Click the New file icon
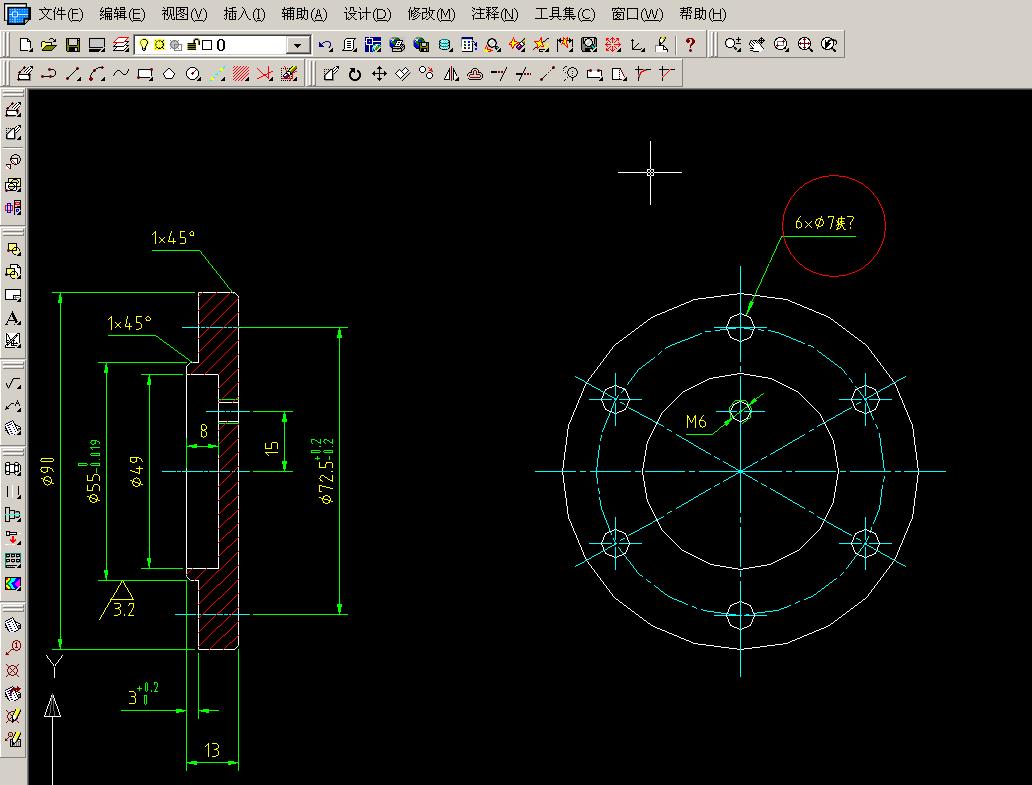Screen dimensions: 1032x785 [x=26, y=45]
